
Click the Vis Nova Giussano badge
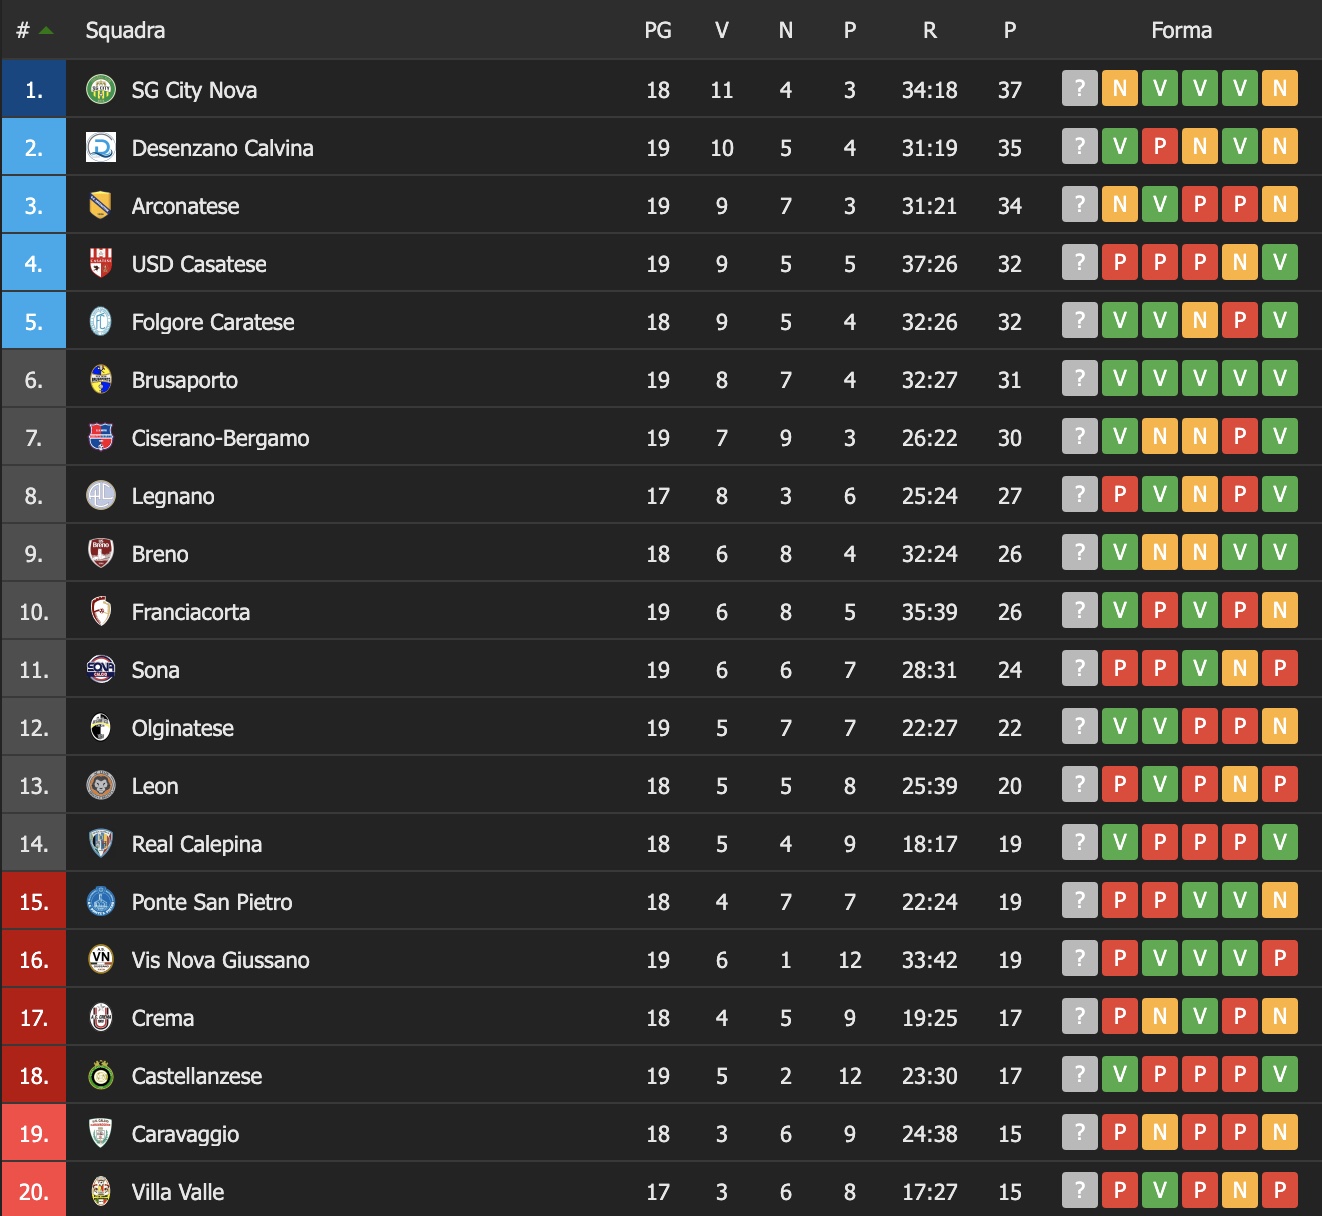[x=101, y=960]
